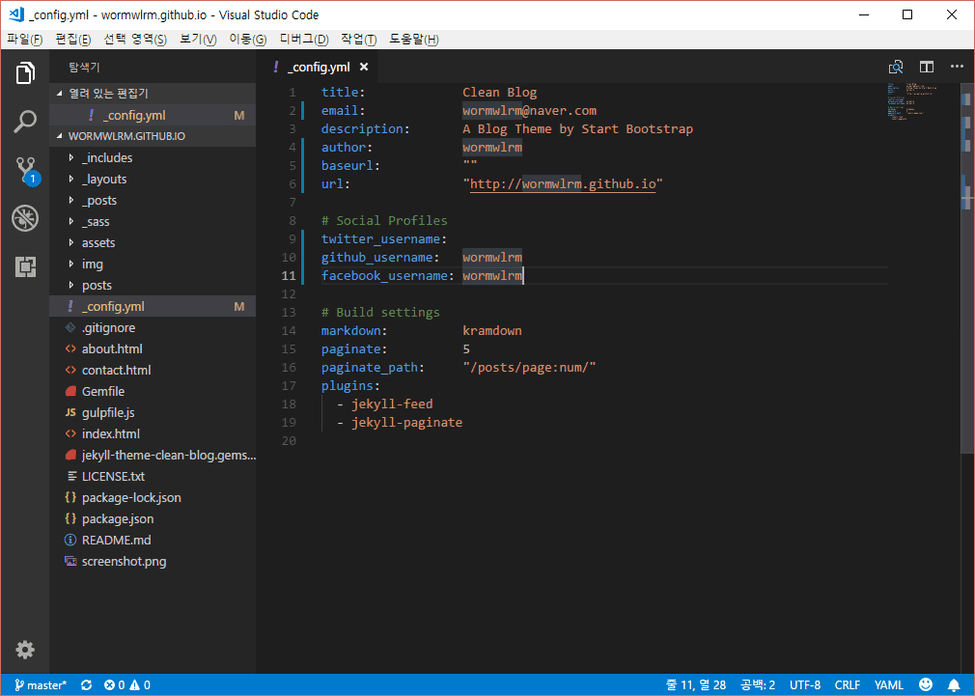
Task: Change the YAML language mode
Action: (888, 685)
